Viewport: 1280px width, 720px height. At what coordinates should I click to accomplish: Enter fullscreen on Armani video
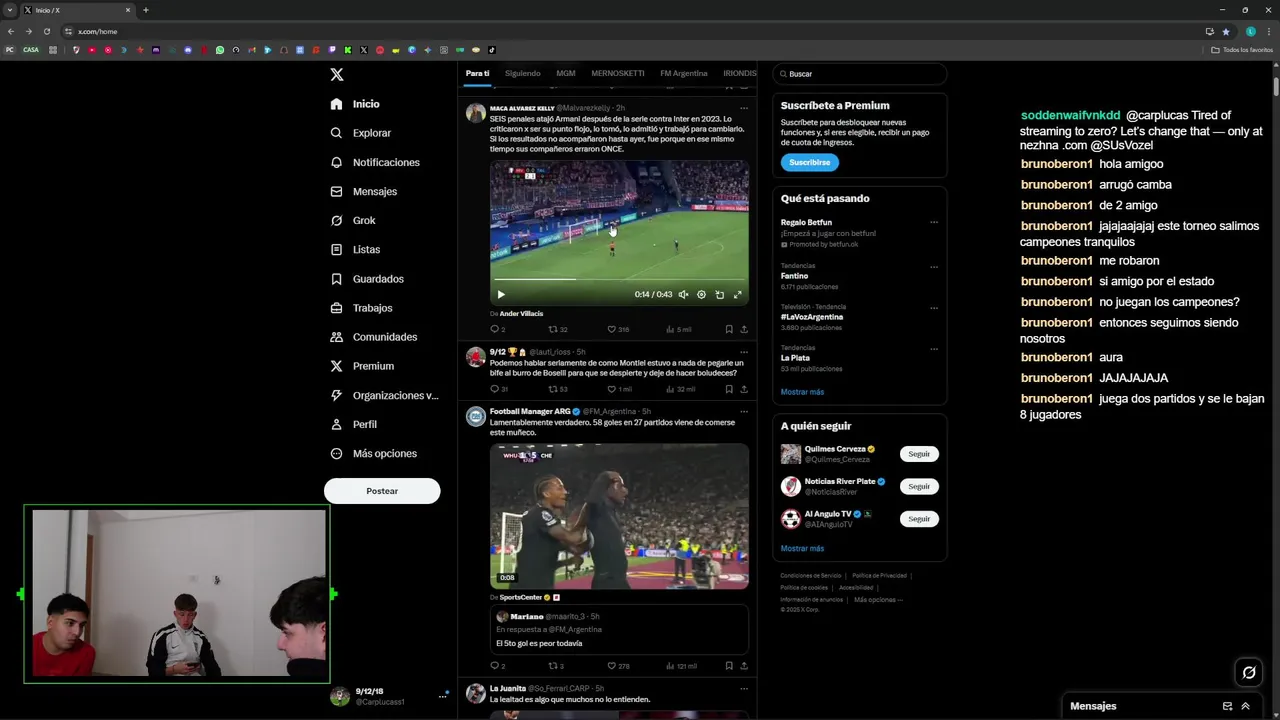(x=737, y=294)
